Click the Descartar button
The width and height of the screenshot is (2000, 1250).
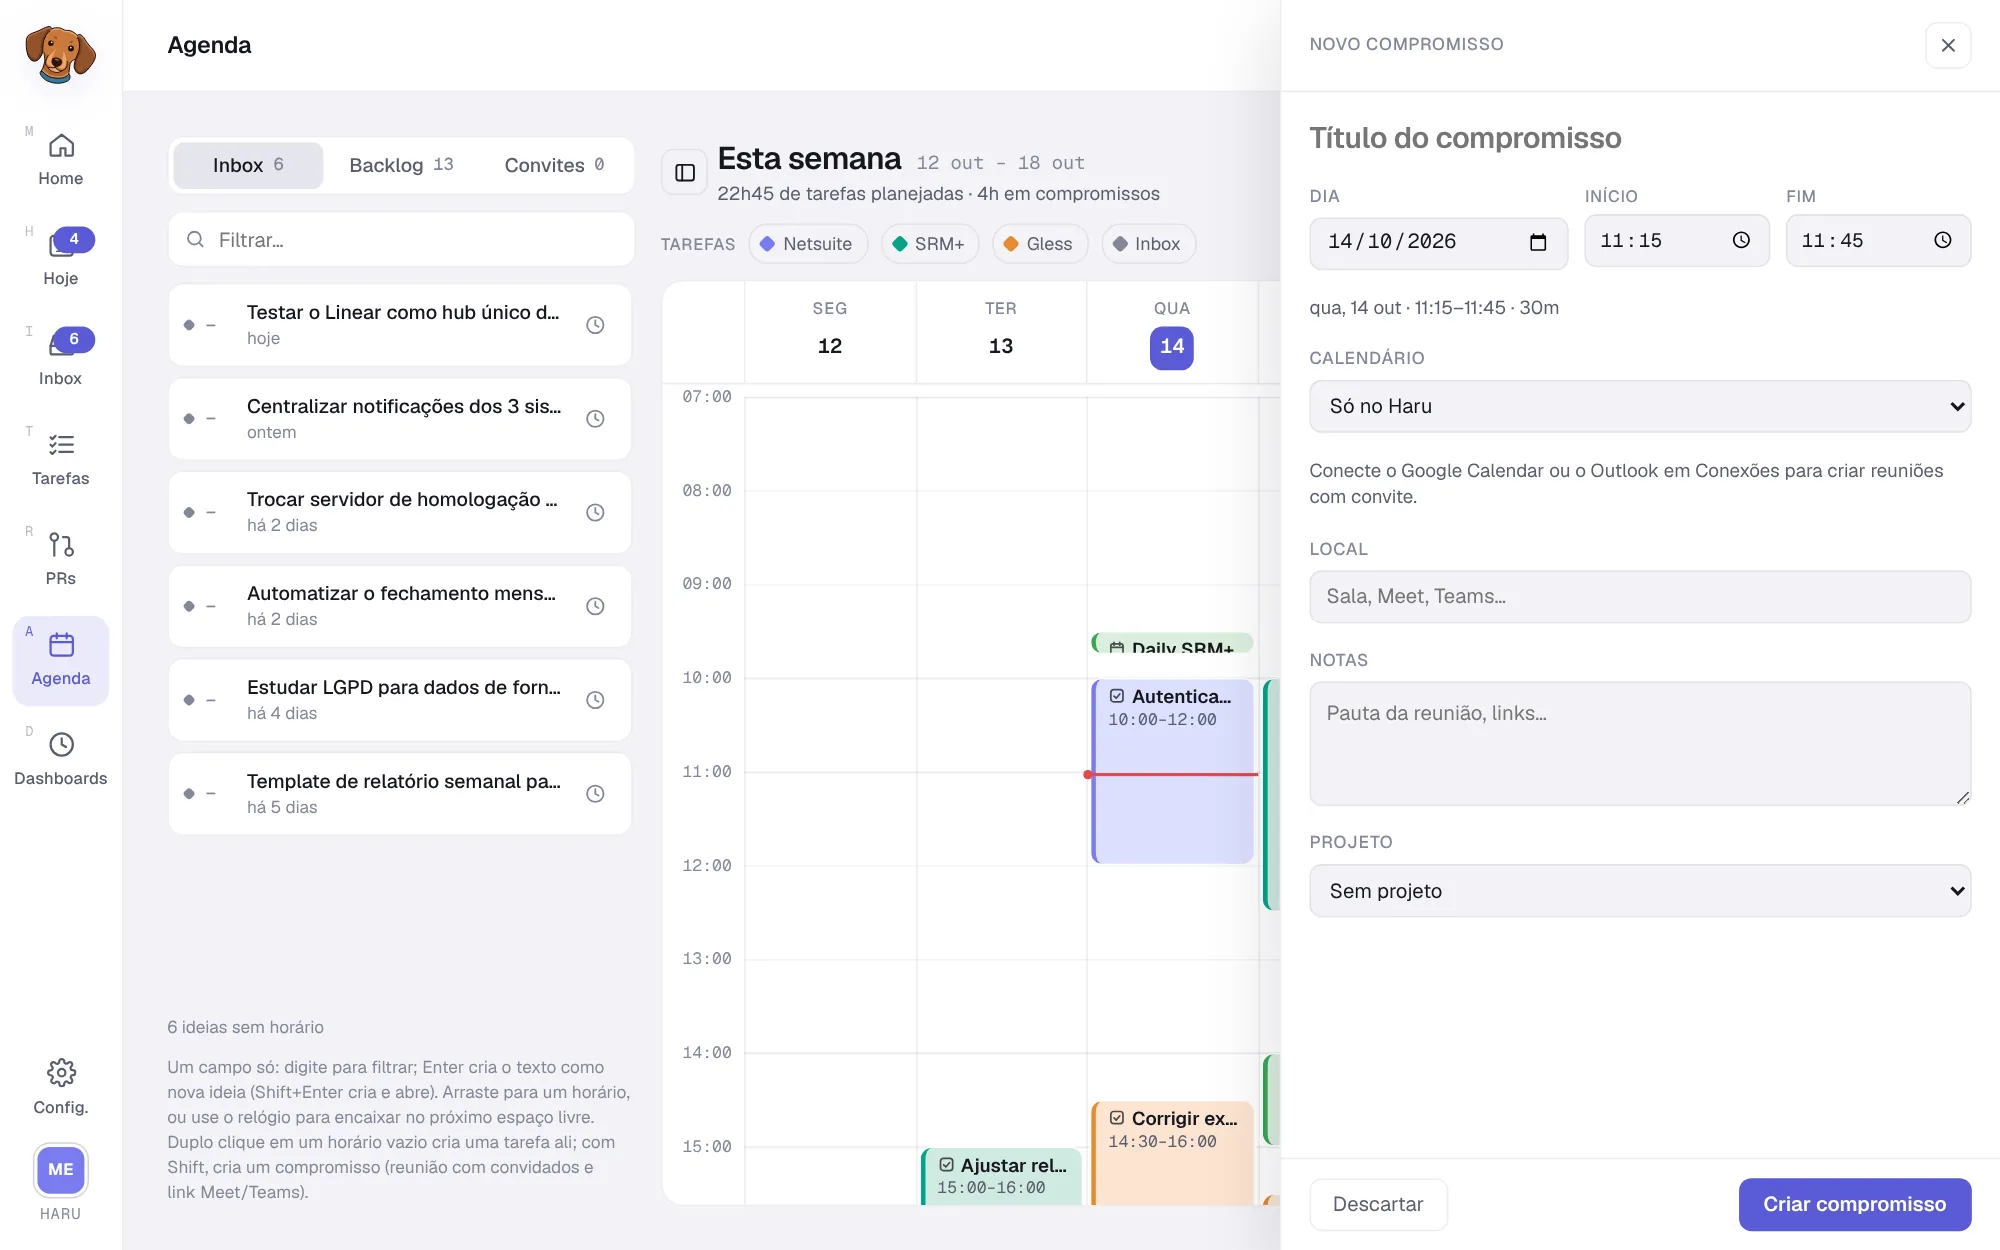[x=1378, y=1204]
